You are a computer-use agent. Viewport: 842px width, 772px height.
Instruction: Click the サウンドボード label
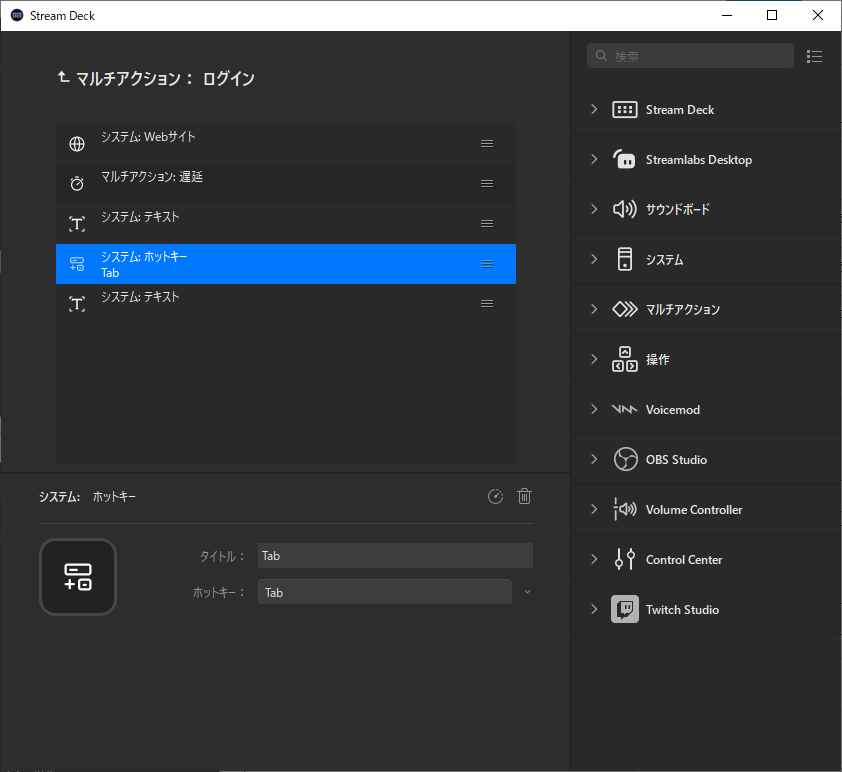[x=678, y=209]
